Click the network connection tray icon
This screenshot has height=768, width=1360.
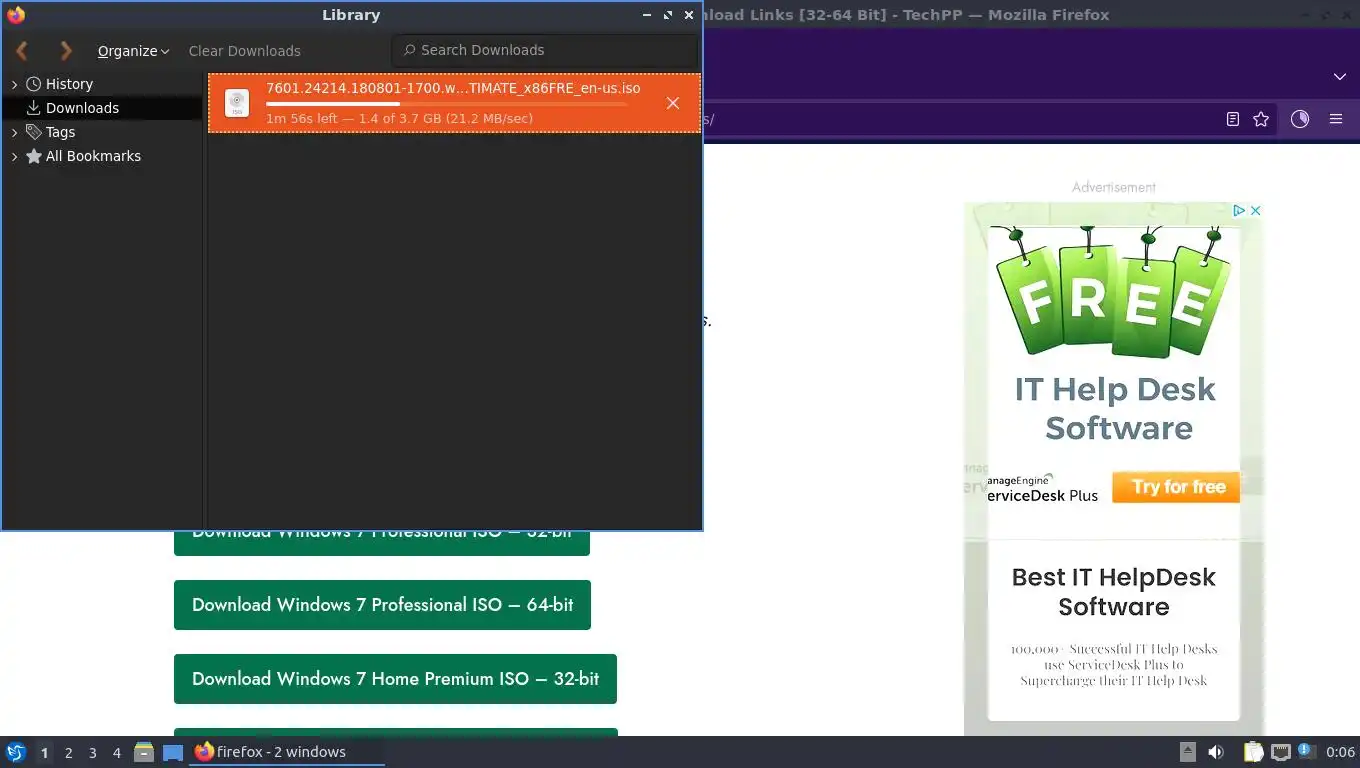1281,752
